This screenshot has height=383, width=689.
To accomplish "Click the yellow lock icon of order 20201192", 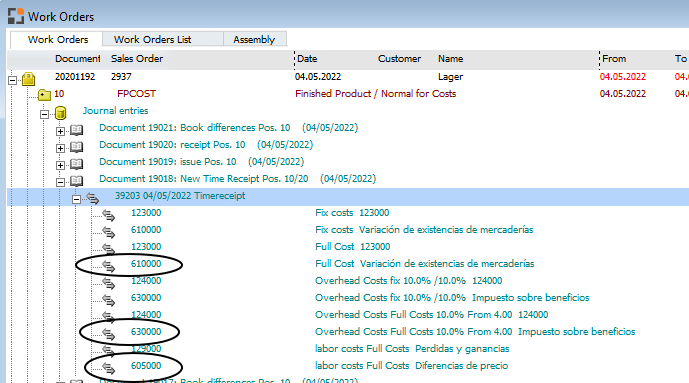I will (x=29, y=79).
